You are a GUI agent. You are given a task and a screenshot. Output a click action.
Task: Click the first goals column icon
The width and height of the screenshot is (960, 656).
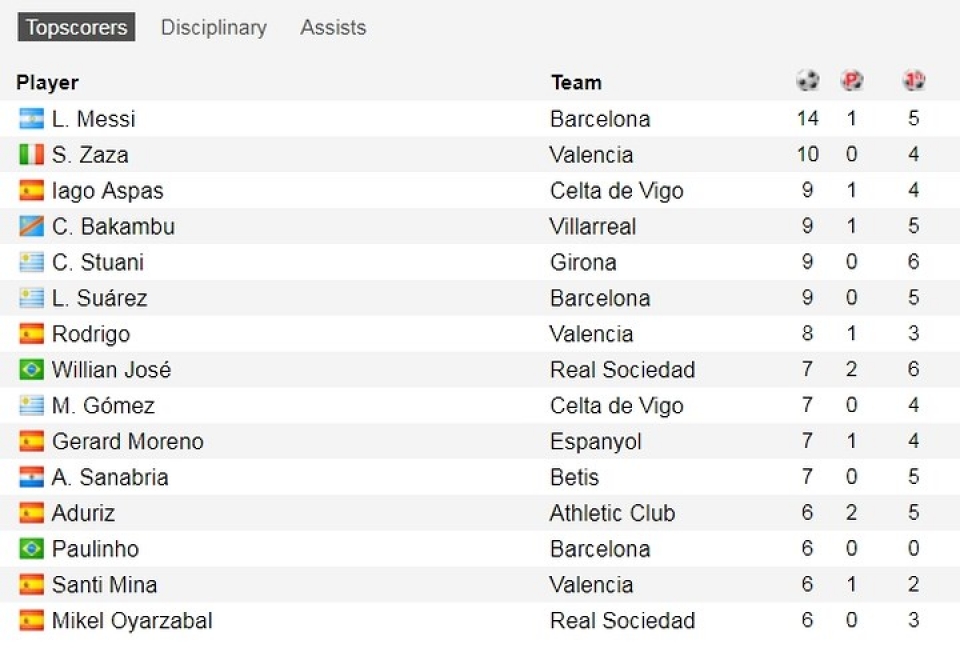(x=913, y=81)
